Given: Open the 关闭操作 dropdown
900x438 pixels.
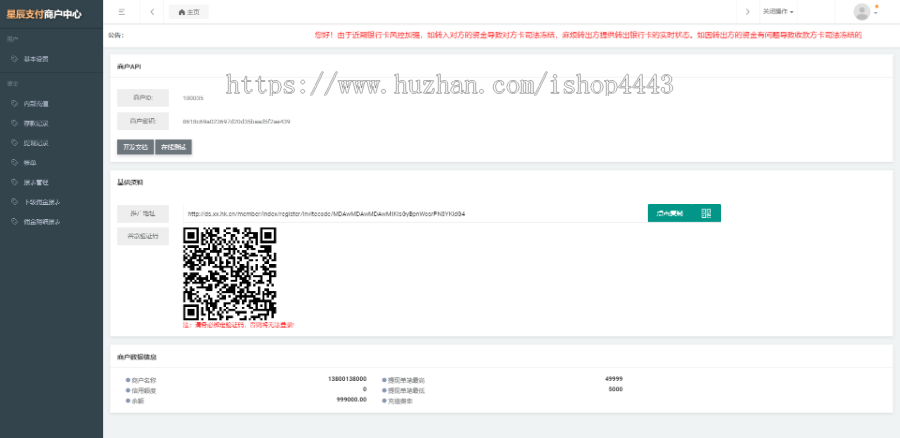Looking at the screenshot, I should click(778, 11).
